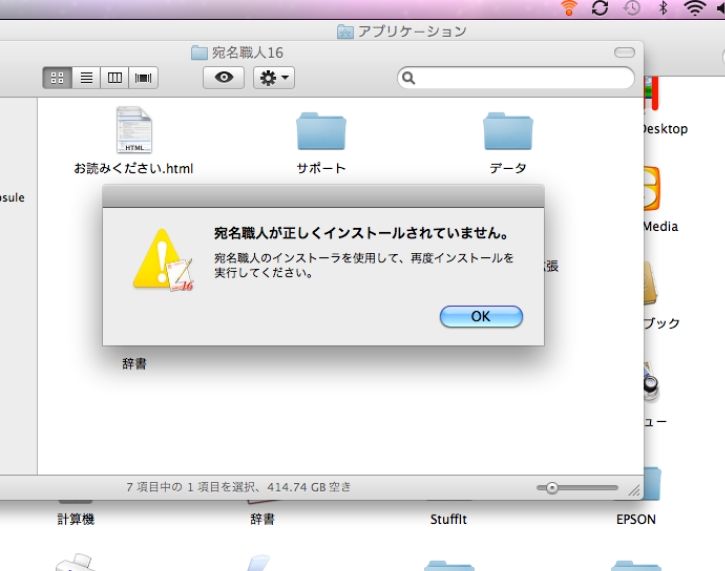Click OK in the warning dialog
This screenshot has width=725, height=571.
click(481, 316)
